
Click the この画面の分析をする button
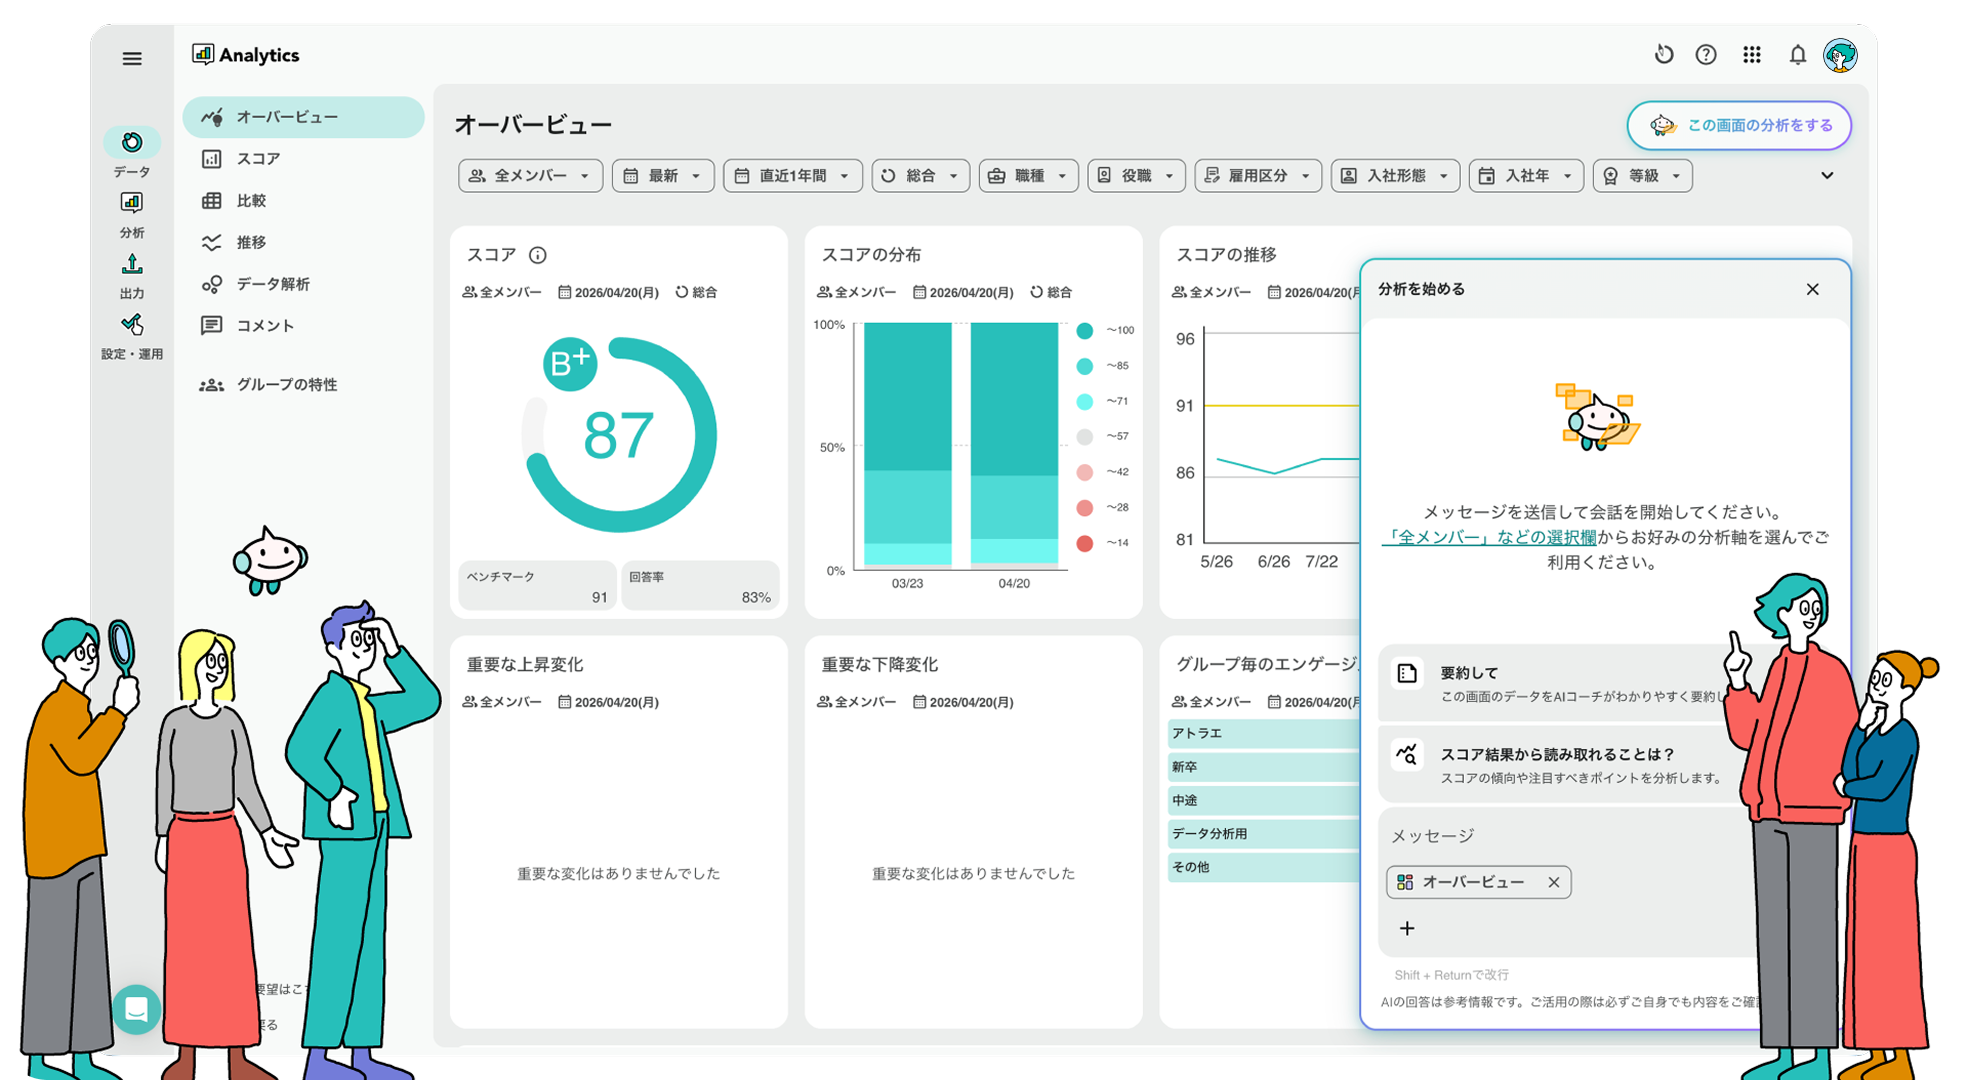pos(1739,126)
